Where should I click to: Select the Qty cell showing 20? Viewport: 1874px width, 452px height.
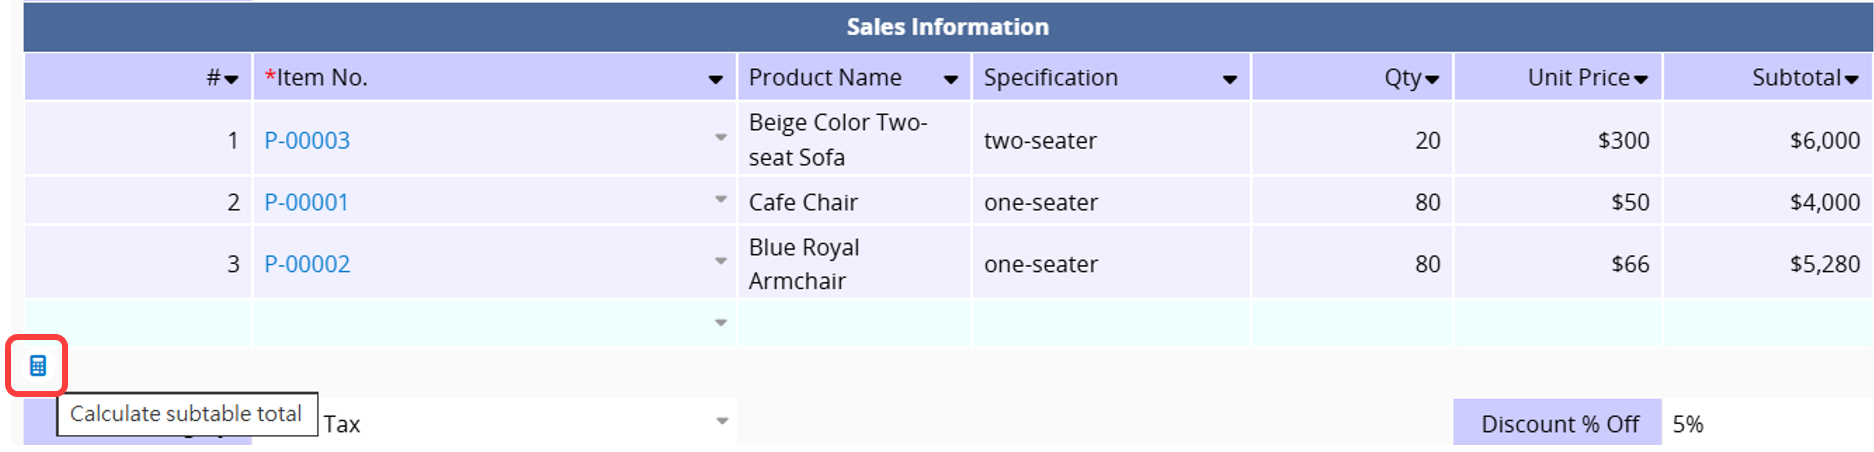pyautogui.click(x=1353, y=141)
